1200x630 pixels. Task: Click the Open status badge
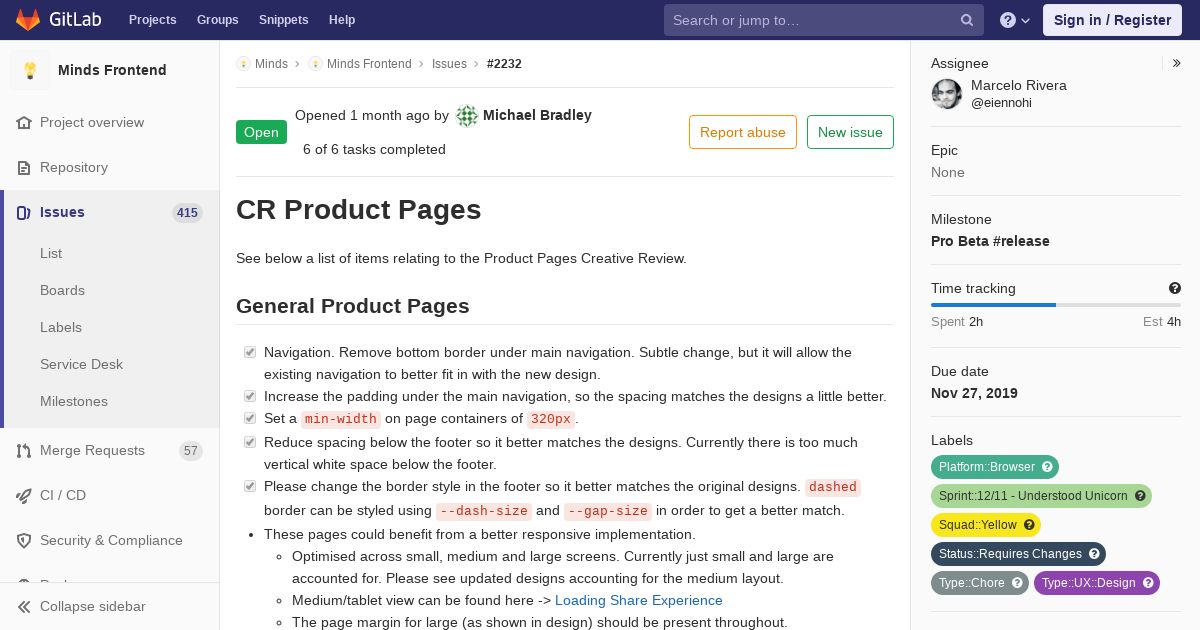click(261, 132)
